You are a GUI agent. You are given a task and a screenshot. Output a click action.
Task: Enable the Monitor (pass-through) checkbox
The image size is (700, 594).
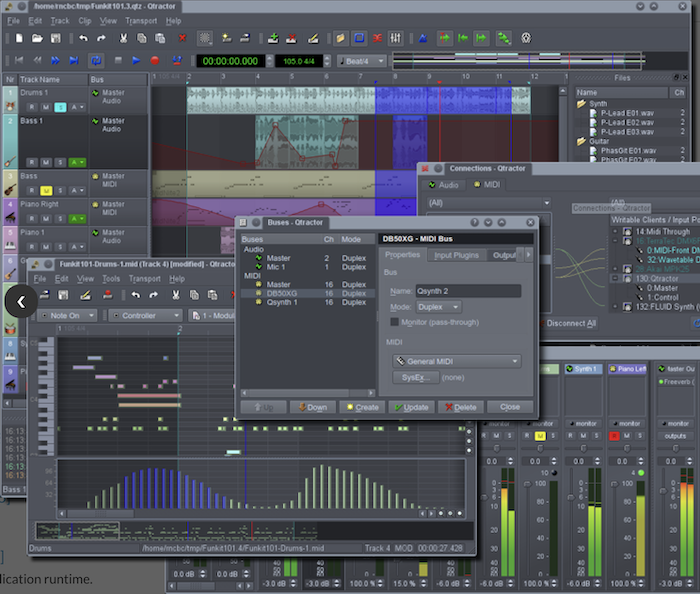coord(395,323)
